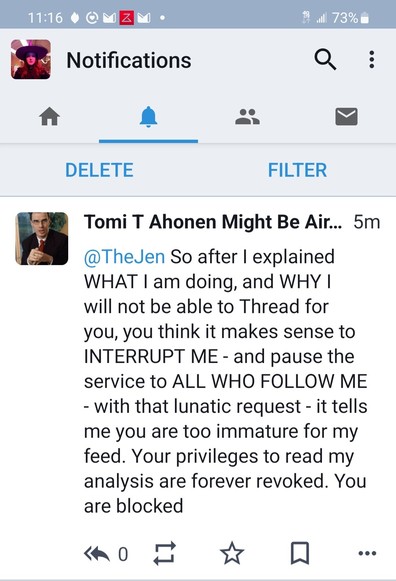The width and height of the screenshot is (396, 581).
Task: Open the post body text for details
Action: tap(226, 381)
